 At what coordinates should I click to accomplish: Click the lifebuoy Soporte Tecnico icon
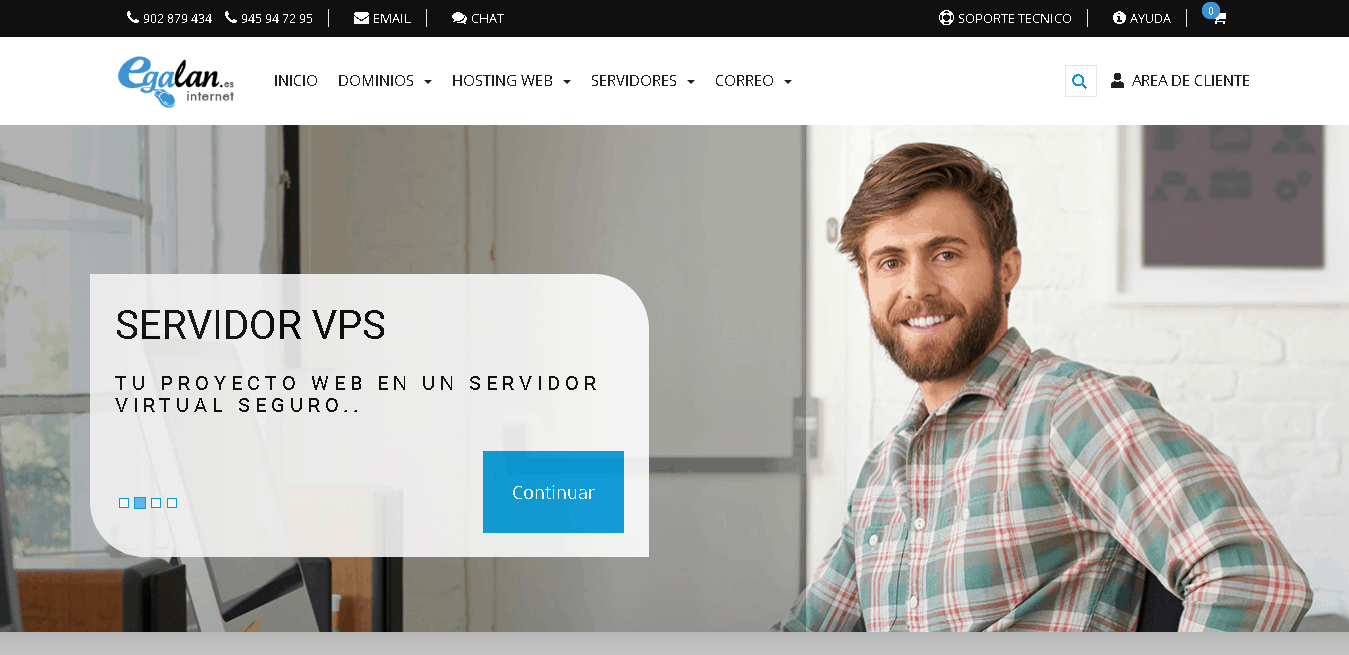(x=946, y=18)
